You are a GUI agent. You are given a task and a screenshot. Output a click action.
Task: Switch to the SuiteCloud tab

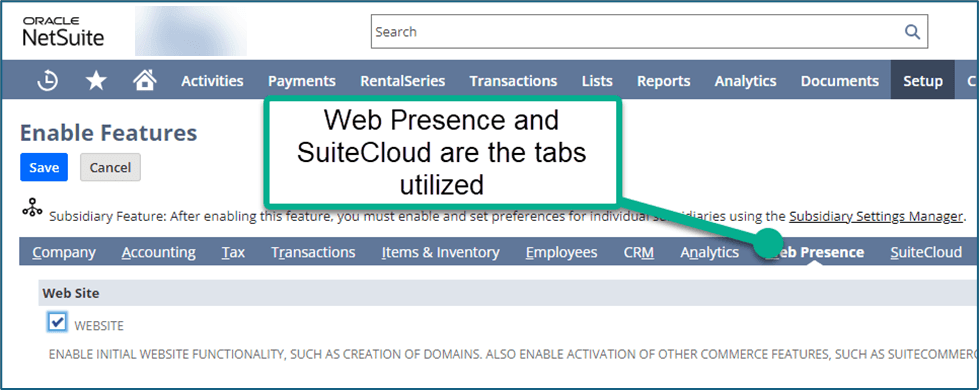pos(926,252)
